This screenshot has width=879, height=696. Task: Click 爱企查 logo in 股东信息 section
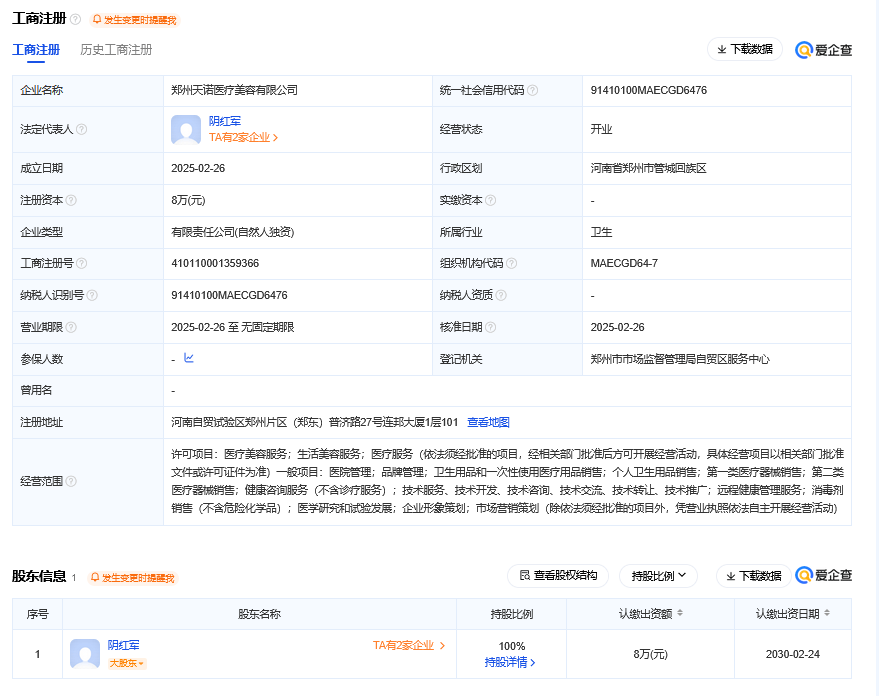click(x=824, y=576)
